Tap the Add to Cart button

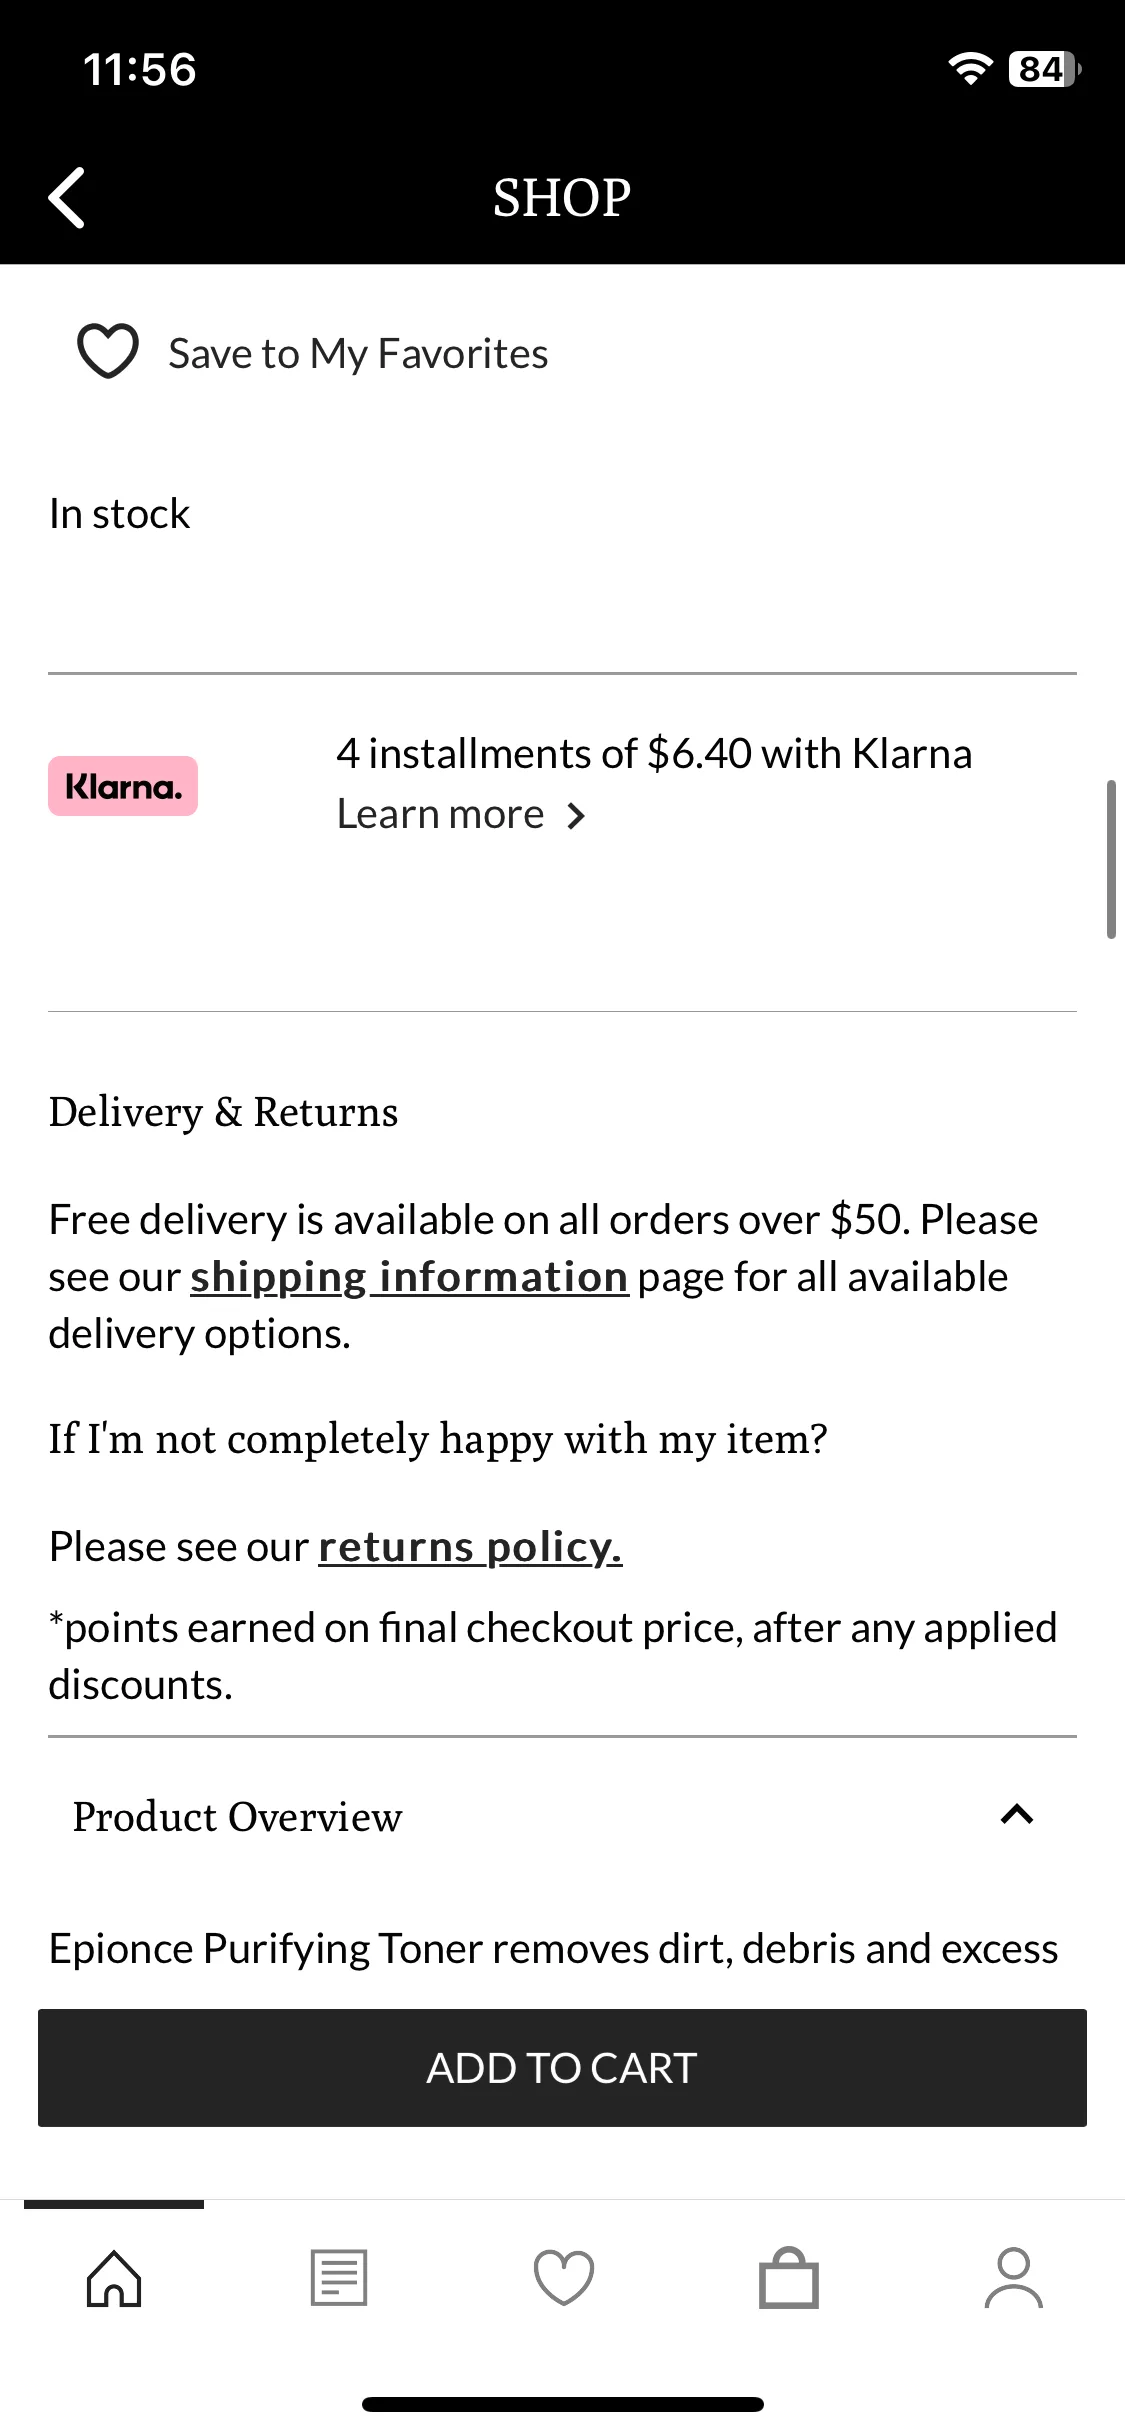[x=562, y=2068]
